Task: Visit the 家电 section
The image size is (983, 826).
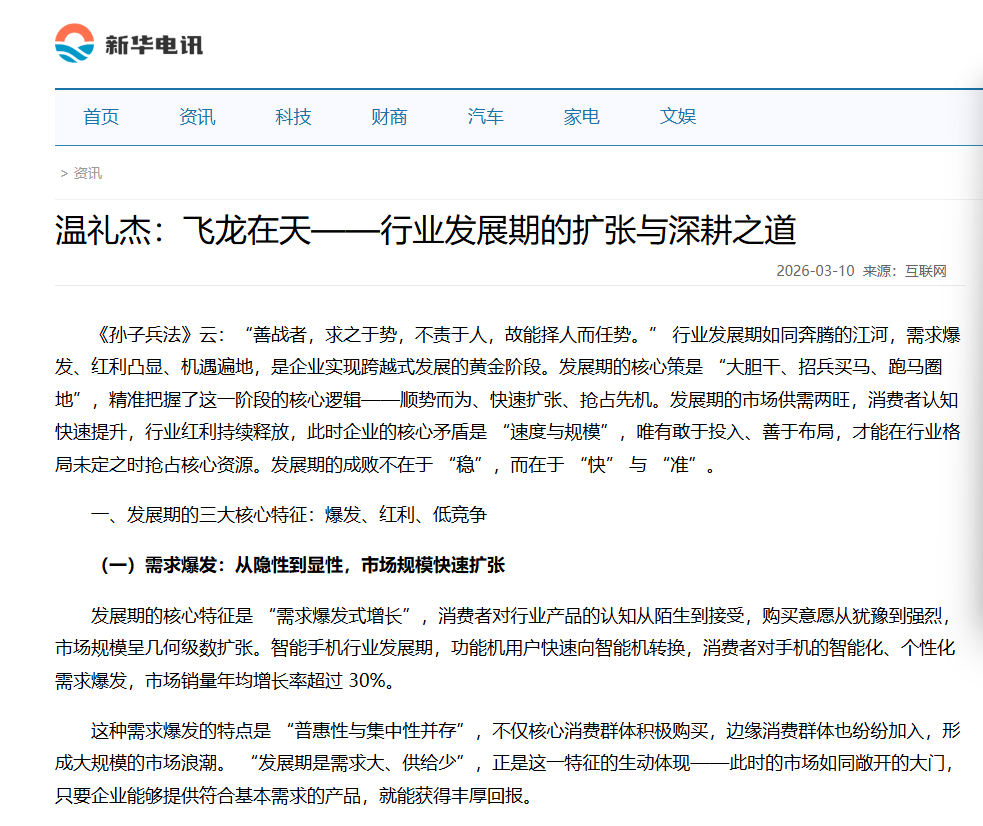Action: (x=581, y=117)
